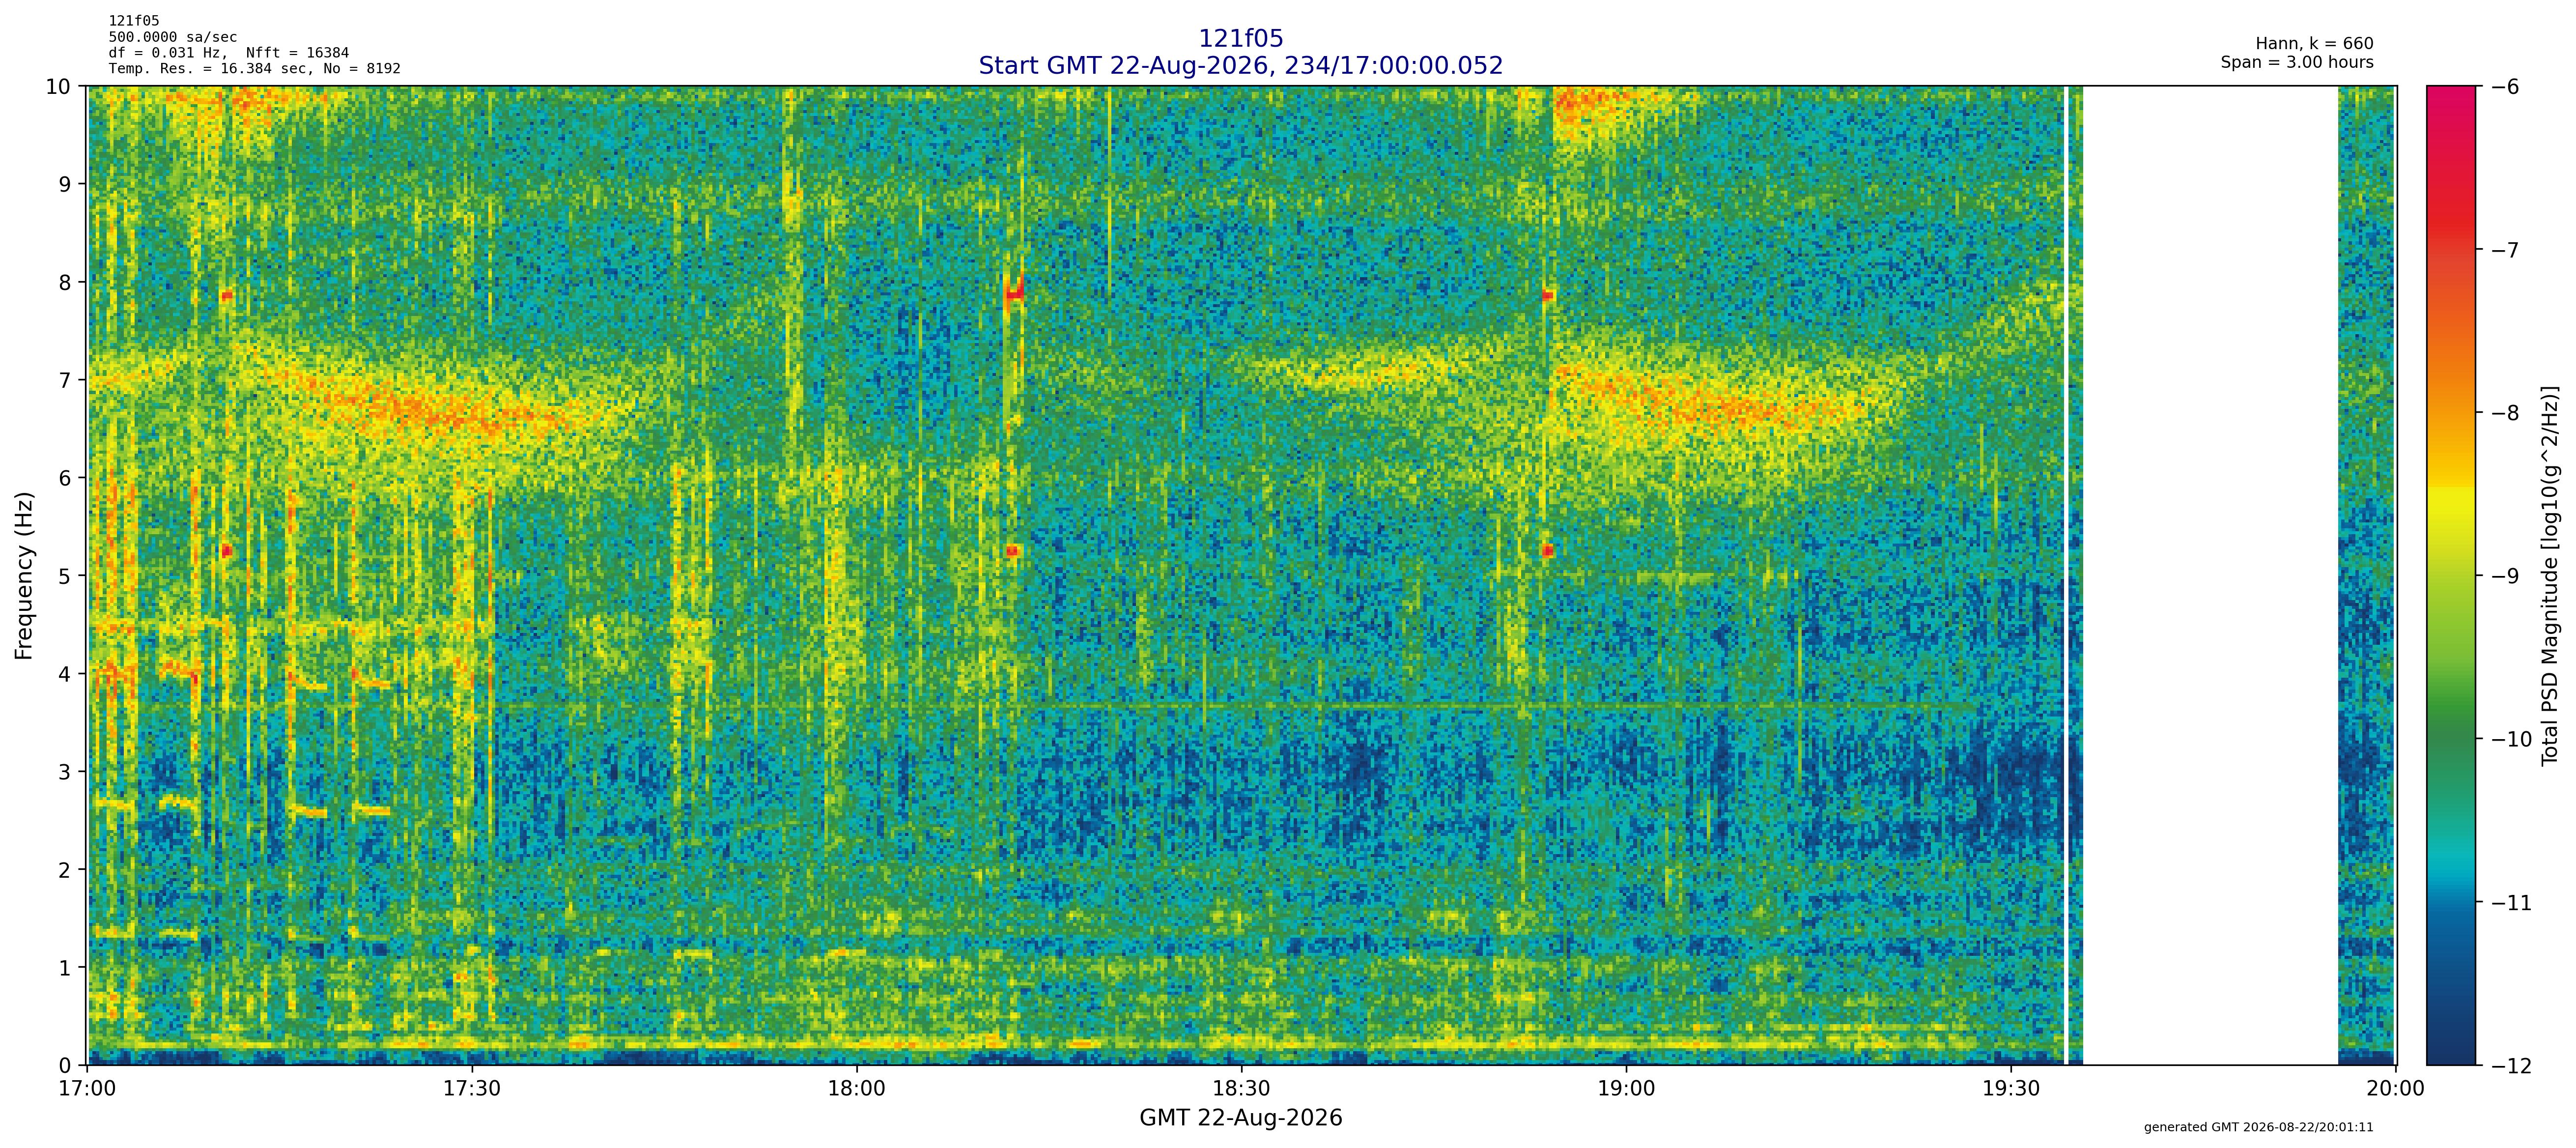The height and width of the screenshot is (1148, 2576).
Task: Click frequency axis tick label '6'
Action: [65, 478]
